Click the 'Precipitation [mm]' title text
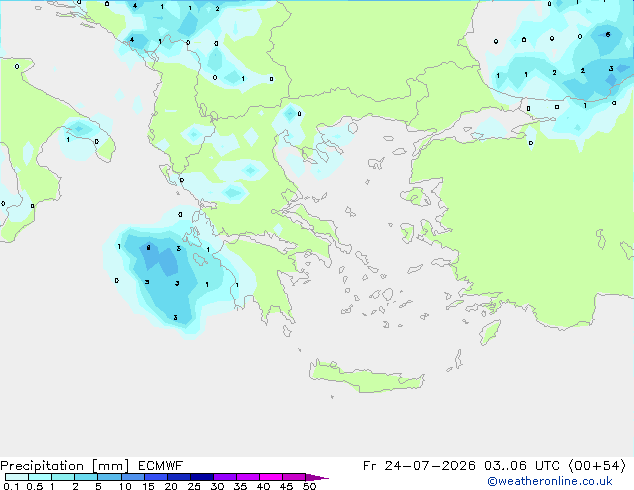 pos(65,466)
